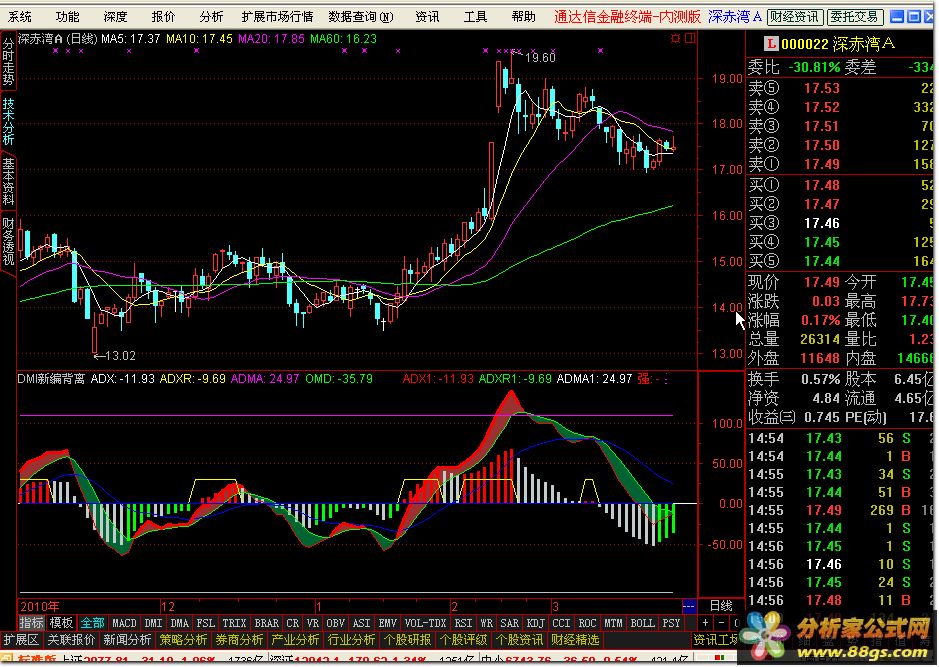The width and height of the screenshot is (939, 667).
Task: Switch to the BRAR indicator
Action: pos(266,623)
